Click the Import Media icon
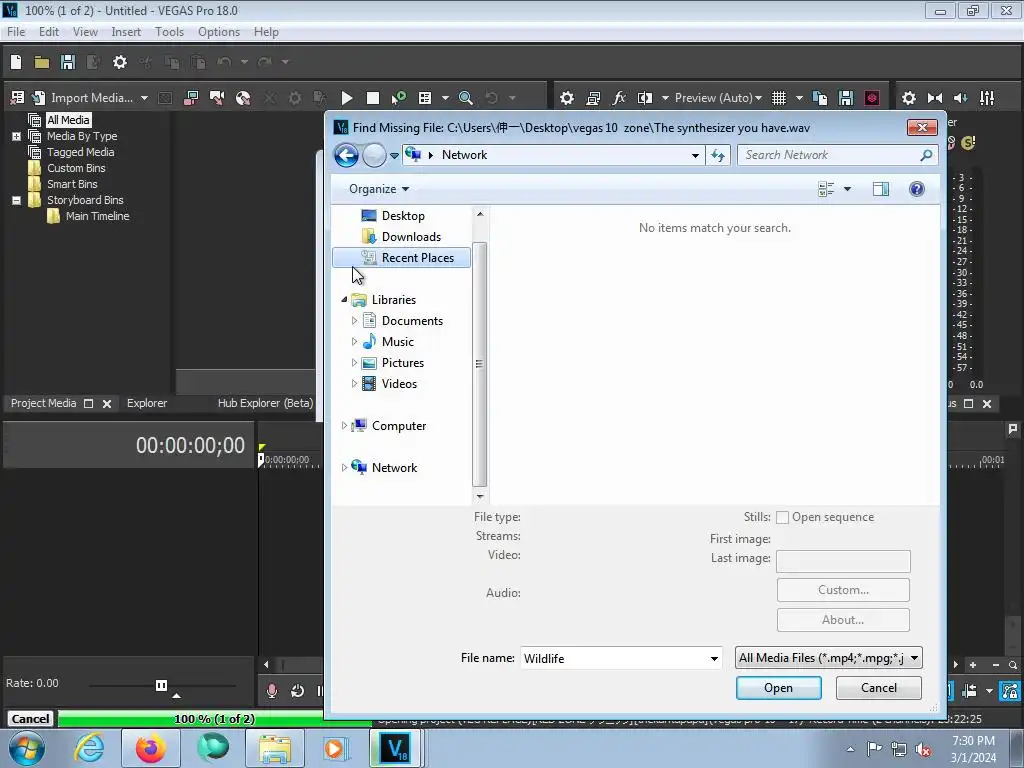The height and width of the screenshot is (768, 1024). tap(39, 98)
